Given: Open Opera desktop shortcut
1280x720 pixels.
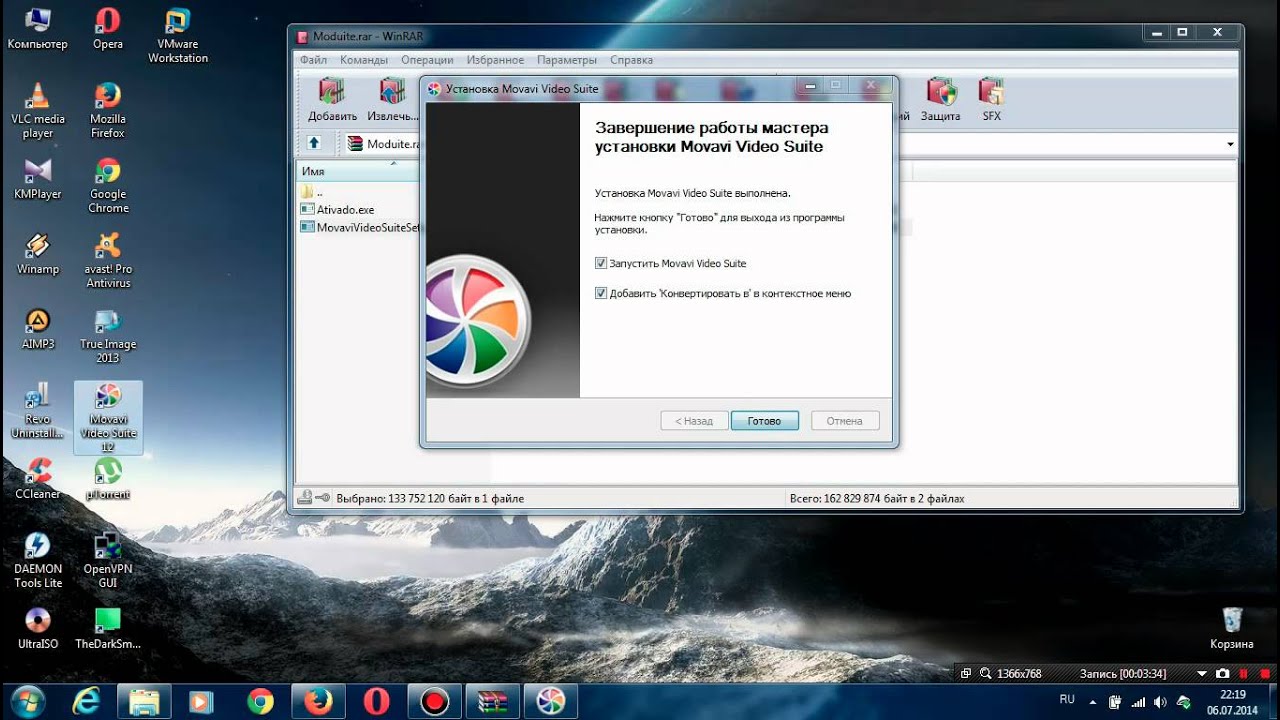Looking at the screenshot, I should pos(108,29).
